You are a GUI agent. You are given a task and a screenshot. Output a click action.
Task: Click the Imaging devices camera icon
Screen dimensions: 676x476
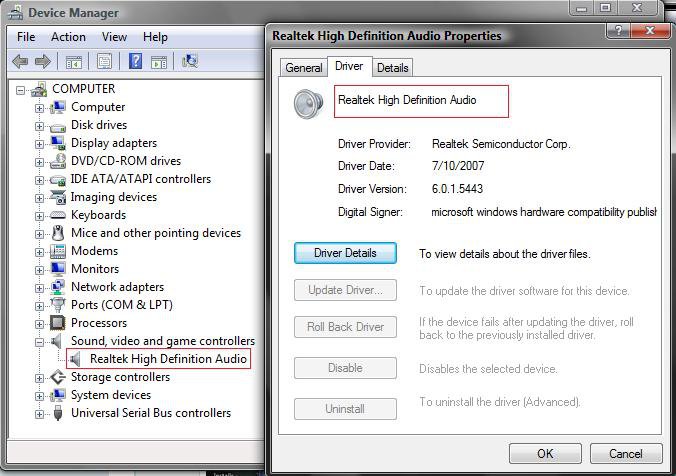(58, 197)
